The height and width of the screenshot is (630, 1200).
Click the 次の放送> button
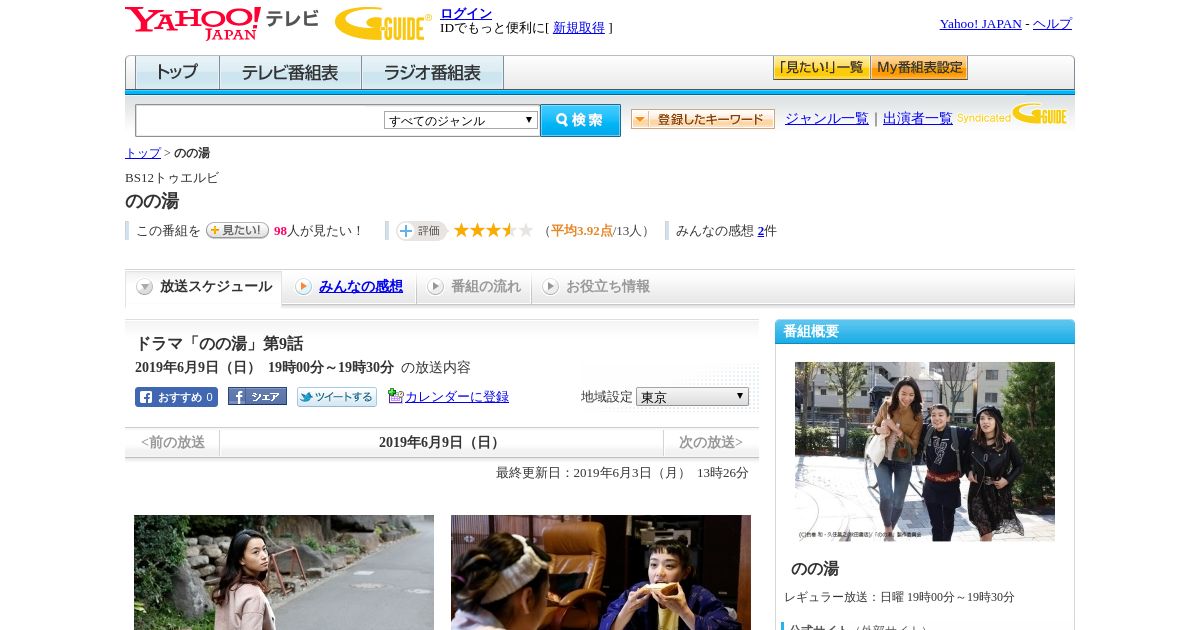(711, 443)
